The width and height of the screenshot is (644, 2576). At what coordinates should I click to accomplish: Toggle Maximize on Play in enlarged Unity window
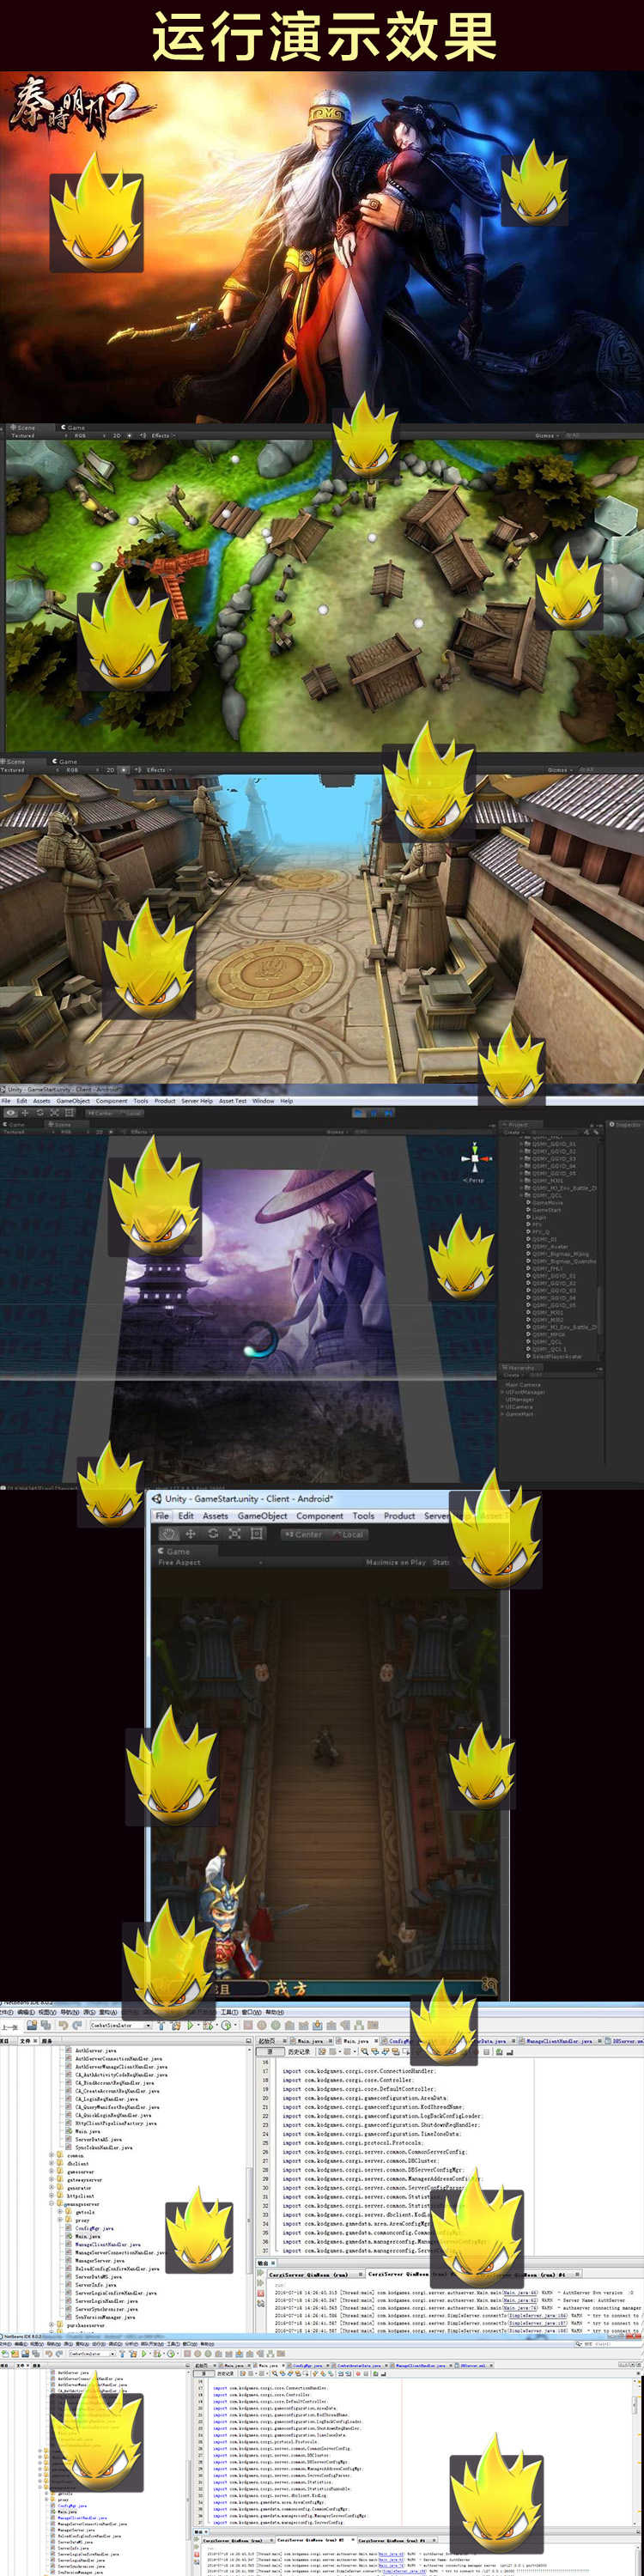coord(396,1562)
